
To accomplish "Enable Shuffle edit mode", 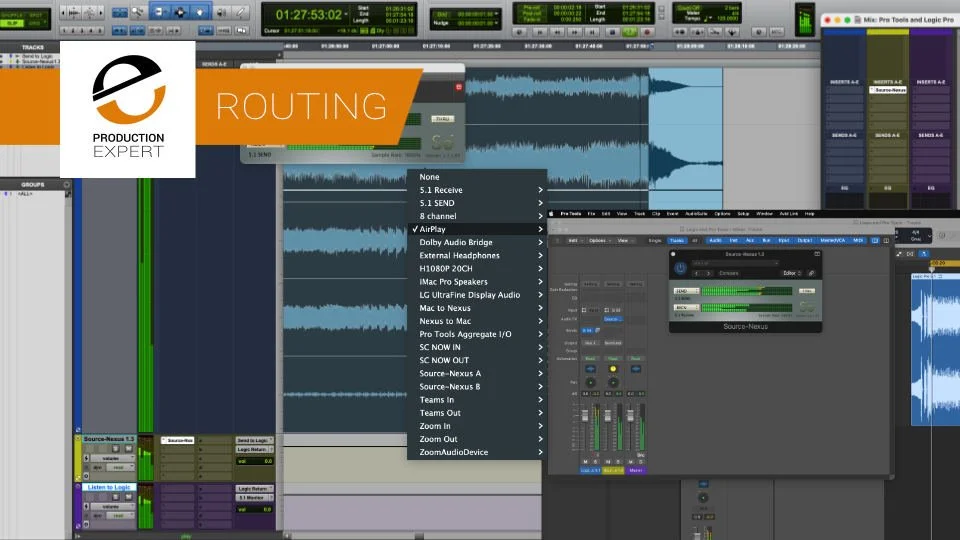I will click(12, 15).
